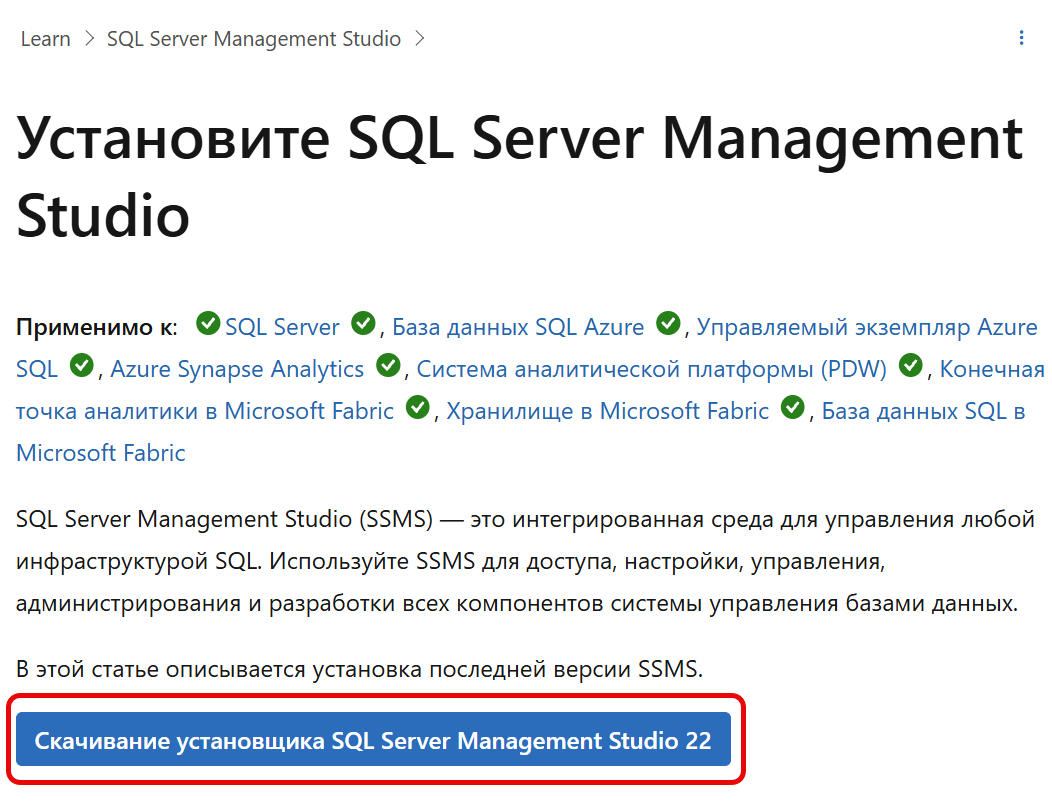The height and width of the screenshot is (801, 1052).
Task: Click green checkmark before SQL Server
Action: click(x=208, y=323)
